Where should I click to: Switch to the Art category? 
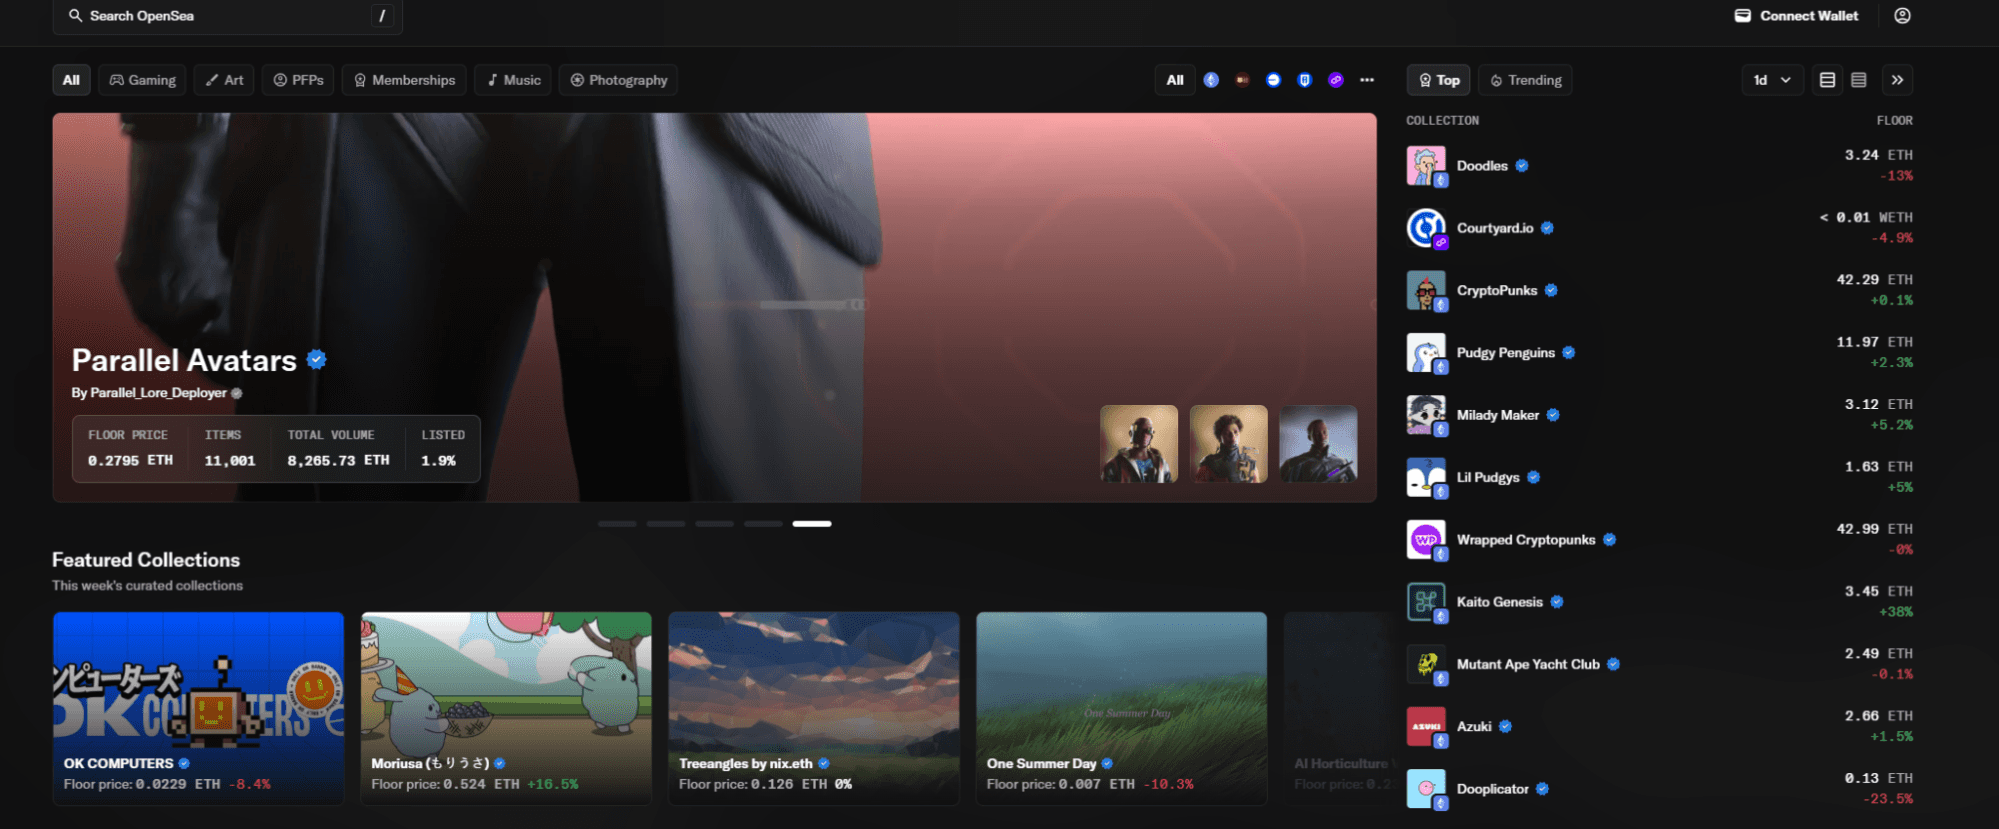pyautogui.click(x=225, y=80)
